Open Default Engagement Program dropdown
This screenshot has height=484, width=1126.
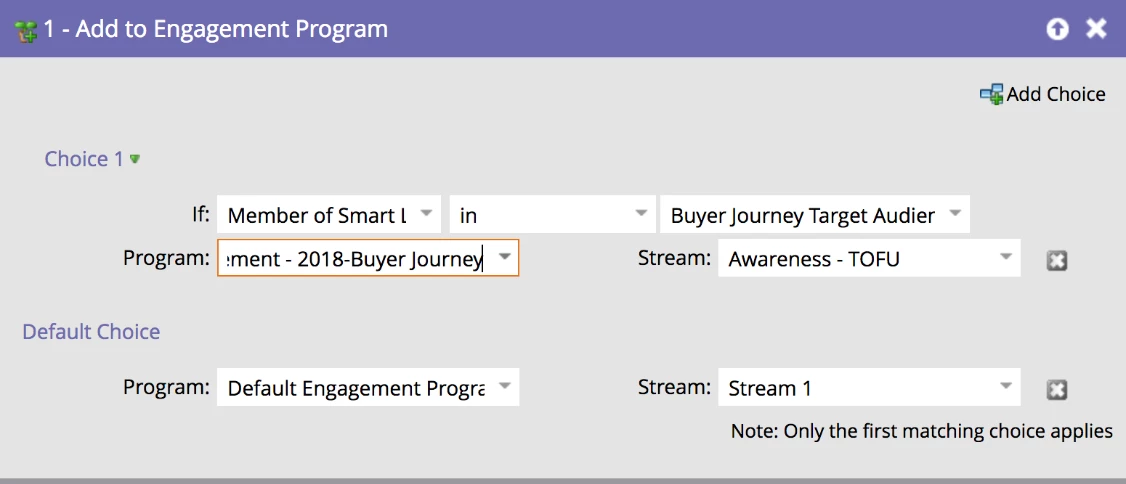(x=505, y=388)
